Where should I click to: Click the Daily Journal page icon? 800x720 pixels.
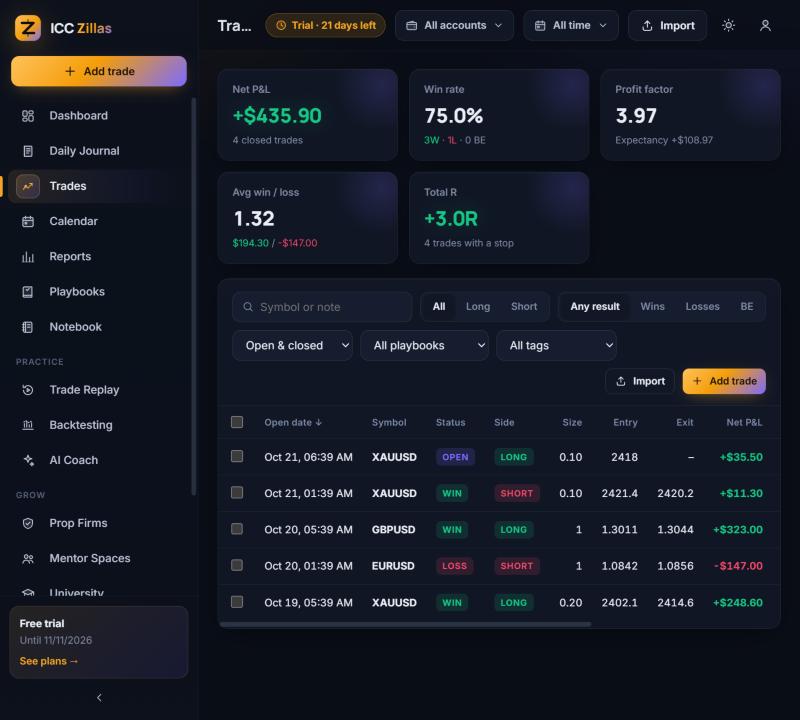28,151
